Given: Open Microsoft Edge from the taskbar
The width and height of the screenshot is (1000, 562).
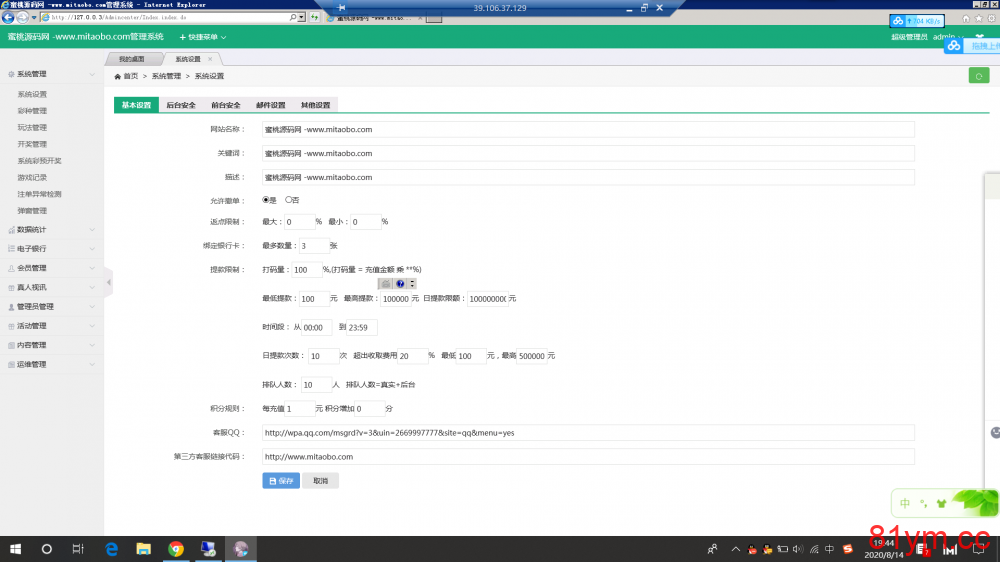Looking at the screenshot, I should (112, 549).
